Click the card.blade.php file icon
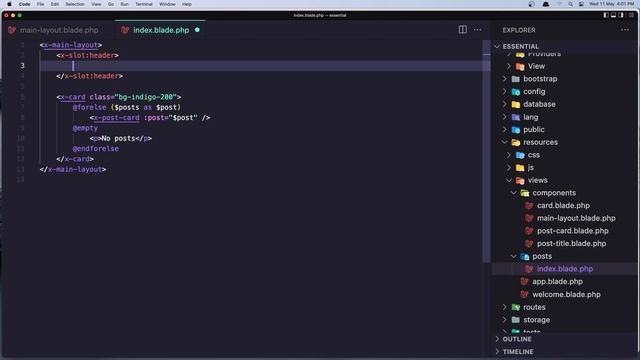Viewport: 640px width, 360px height. 529,205
